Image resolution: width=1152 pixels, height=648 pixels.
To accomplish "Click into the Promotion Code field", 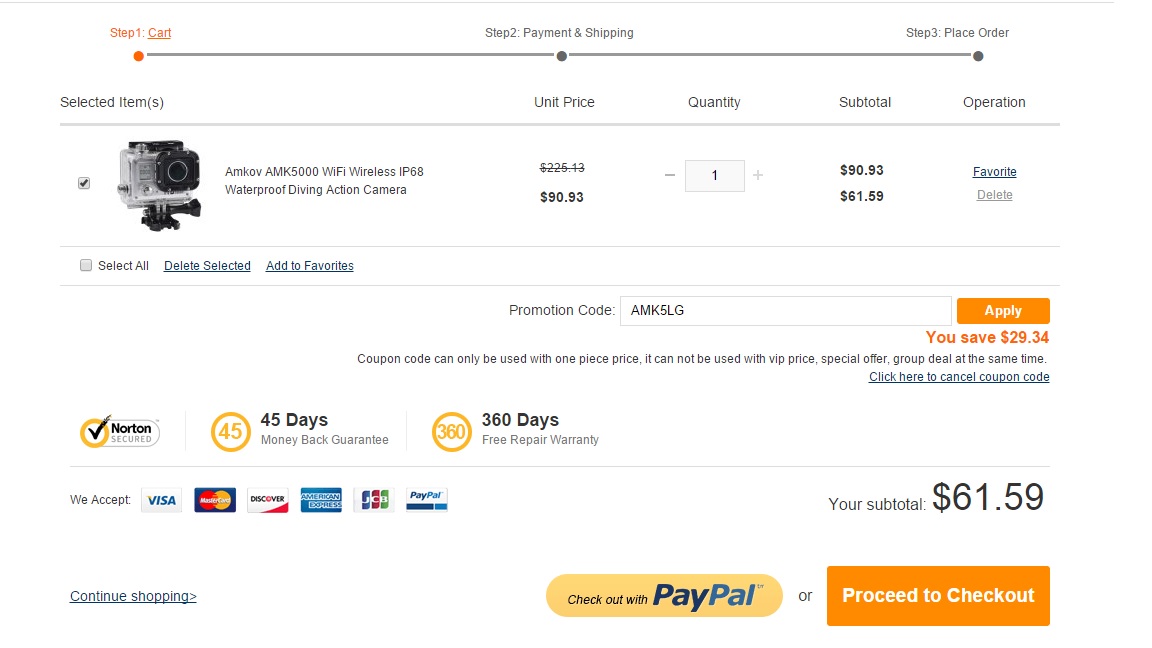I will 785,311.
